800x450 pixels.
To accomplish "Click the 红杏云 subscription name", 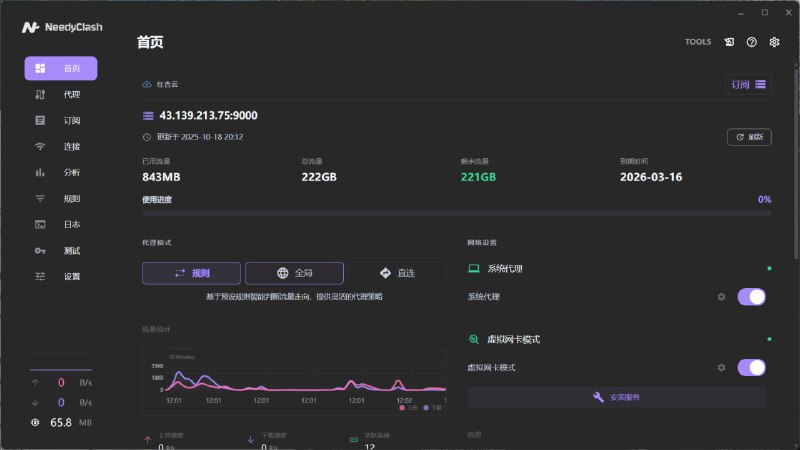I will (167, 84).
